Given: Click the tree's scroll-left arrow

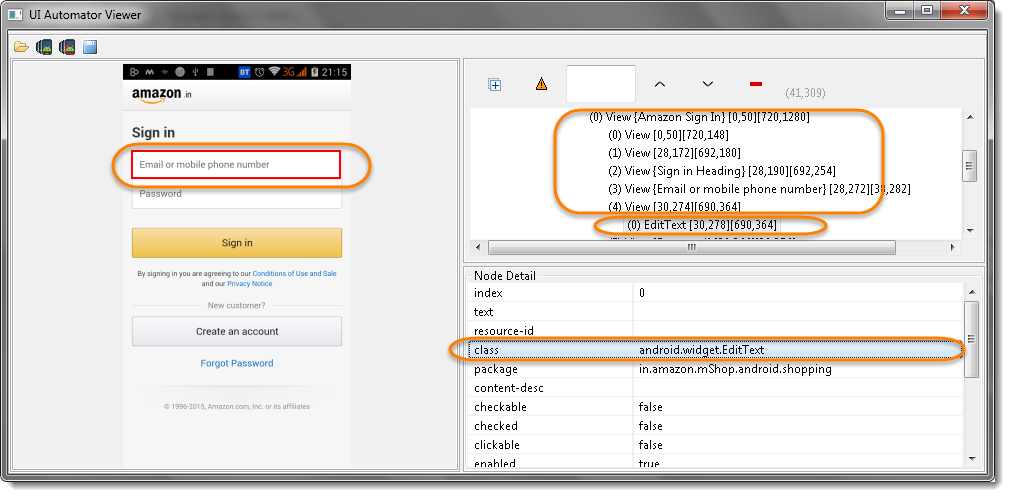Looking at the screenshot, I should 477,247.
